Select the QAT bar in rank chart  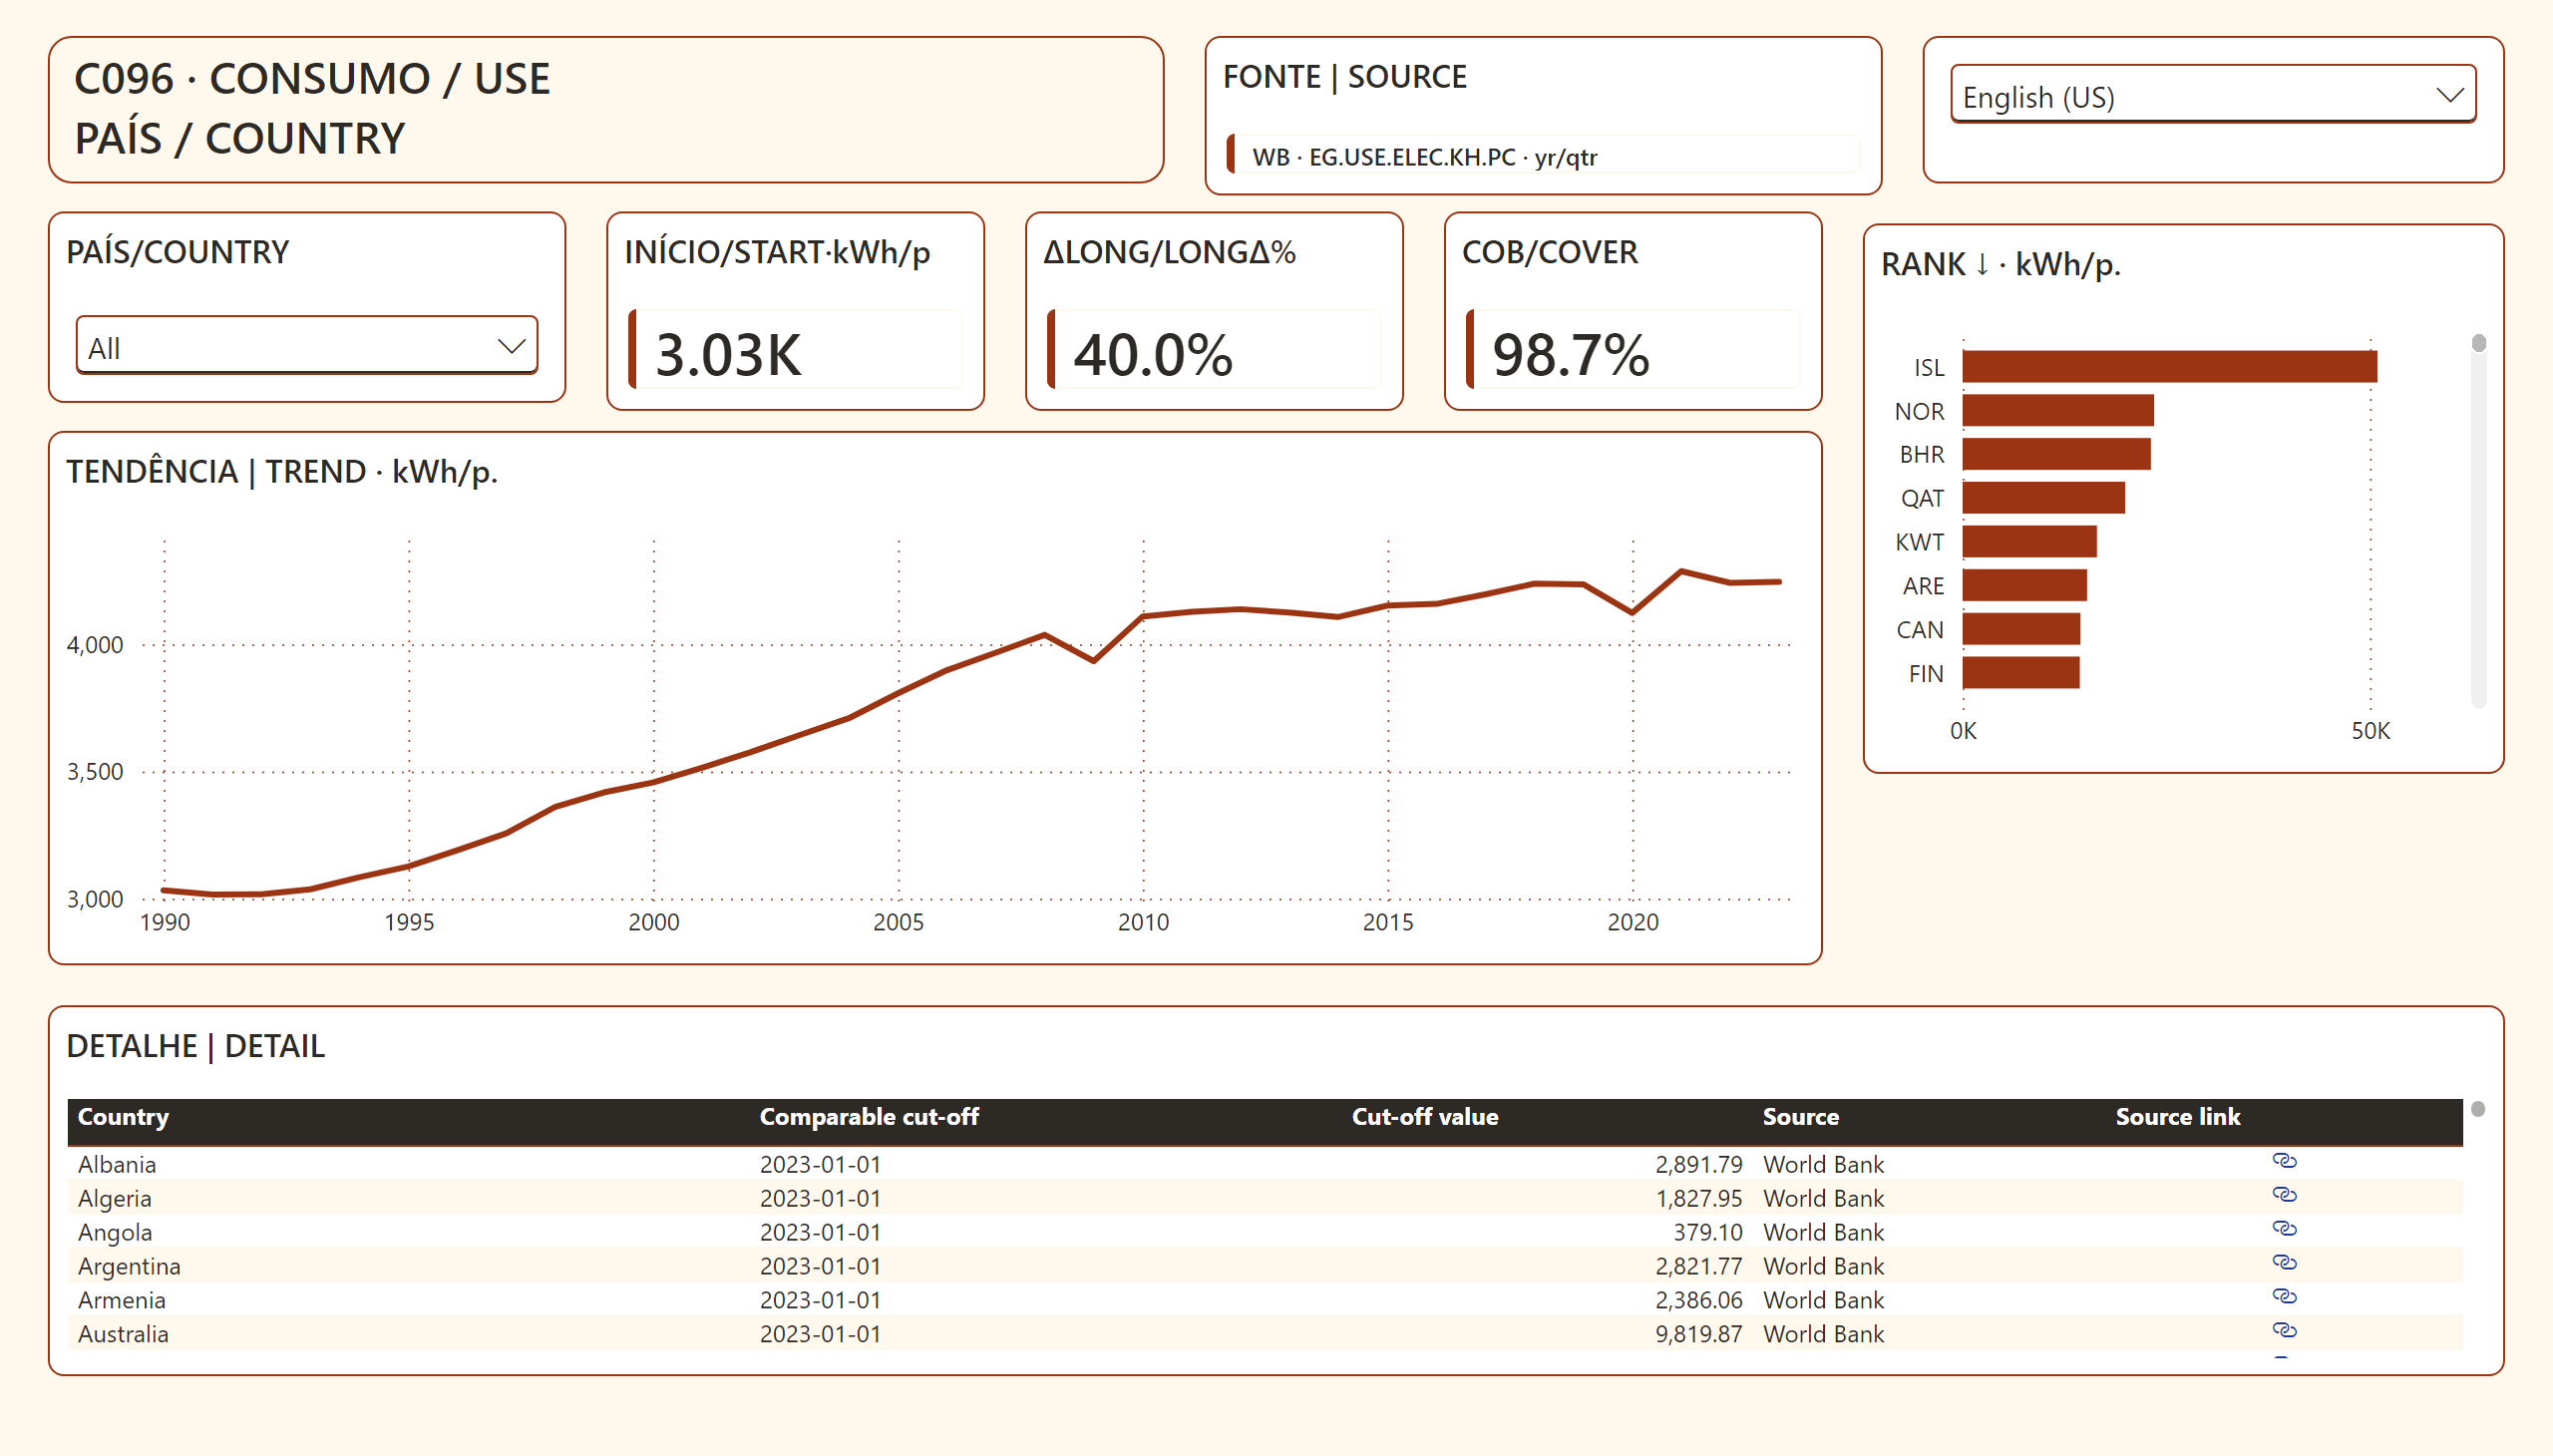(x=2043, y=498)
